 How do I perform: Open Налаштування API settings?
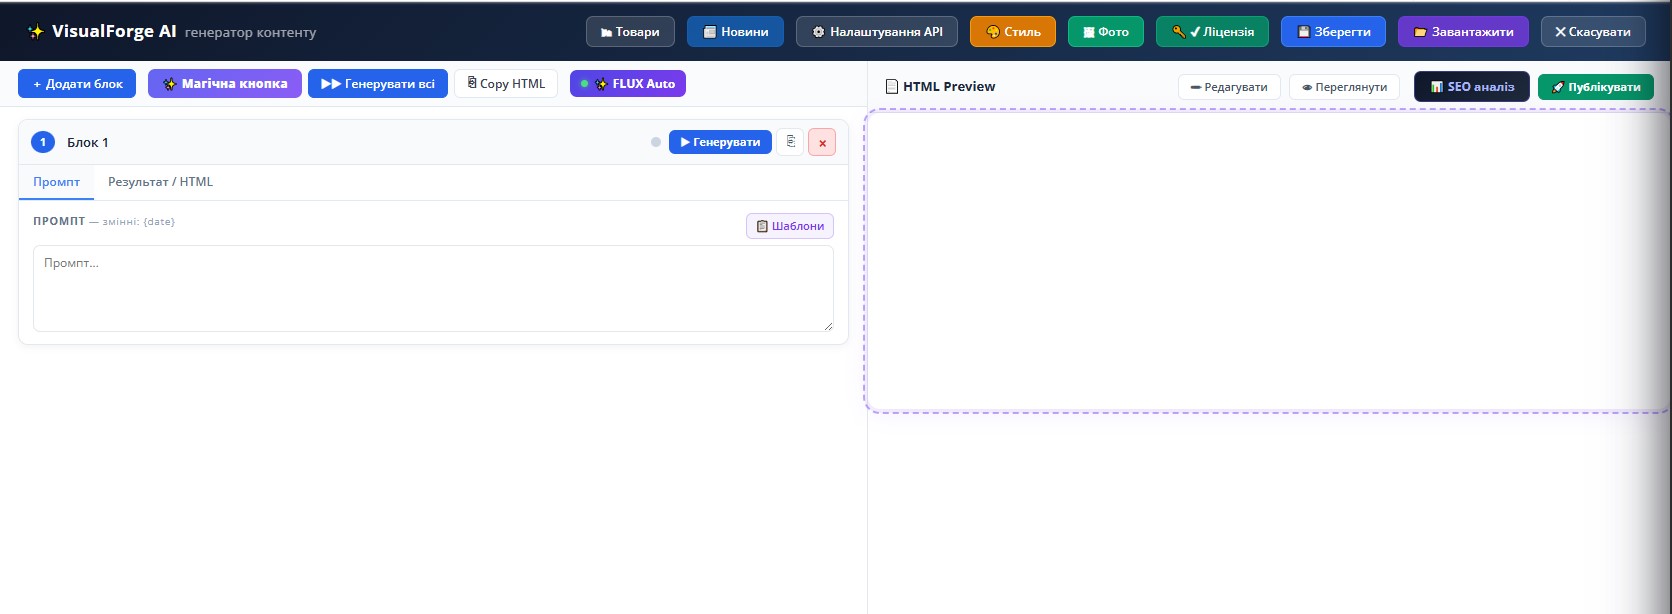point(877,32)
